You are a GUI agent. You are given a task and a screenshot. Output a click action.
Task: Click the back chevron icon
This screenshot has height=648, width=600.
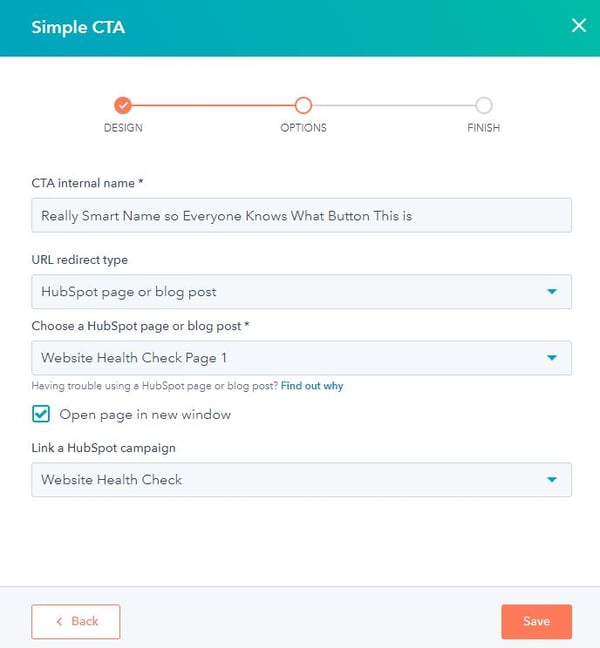coord(59,622)
